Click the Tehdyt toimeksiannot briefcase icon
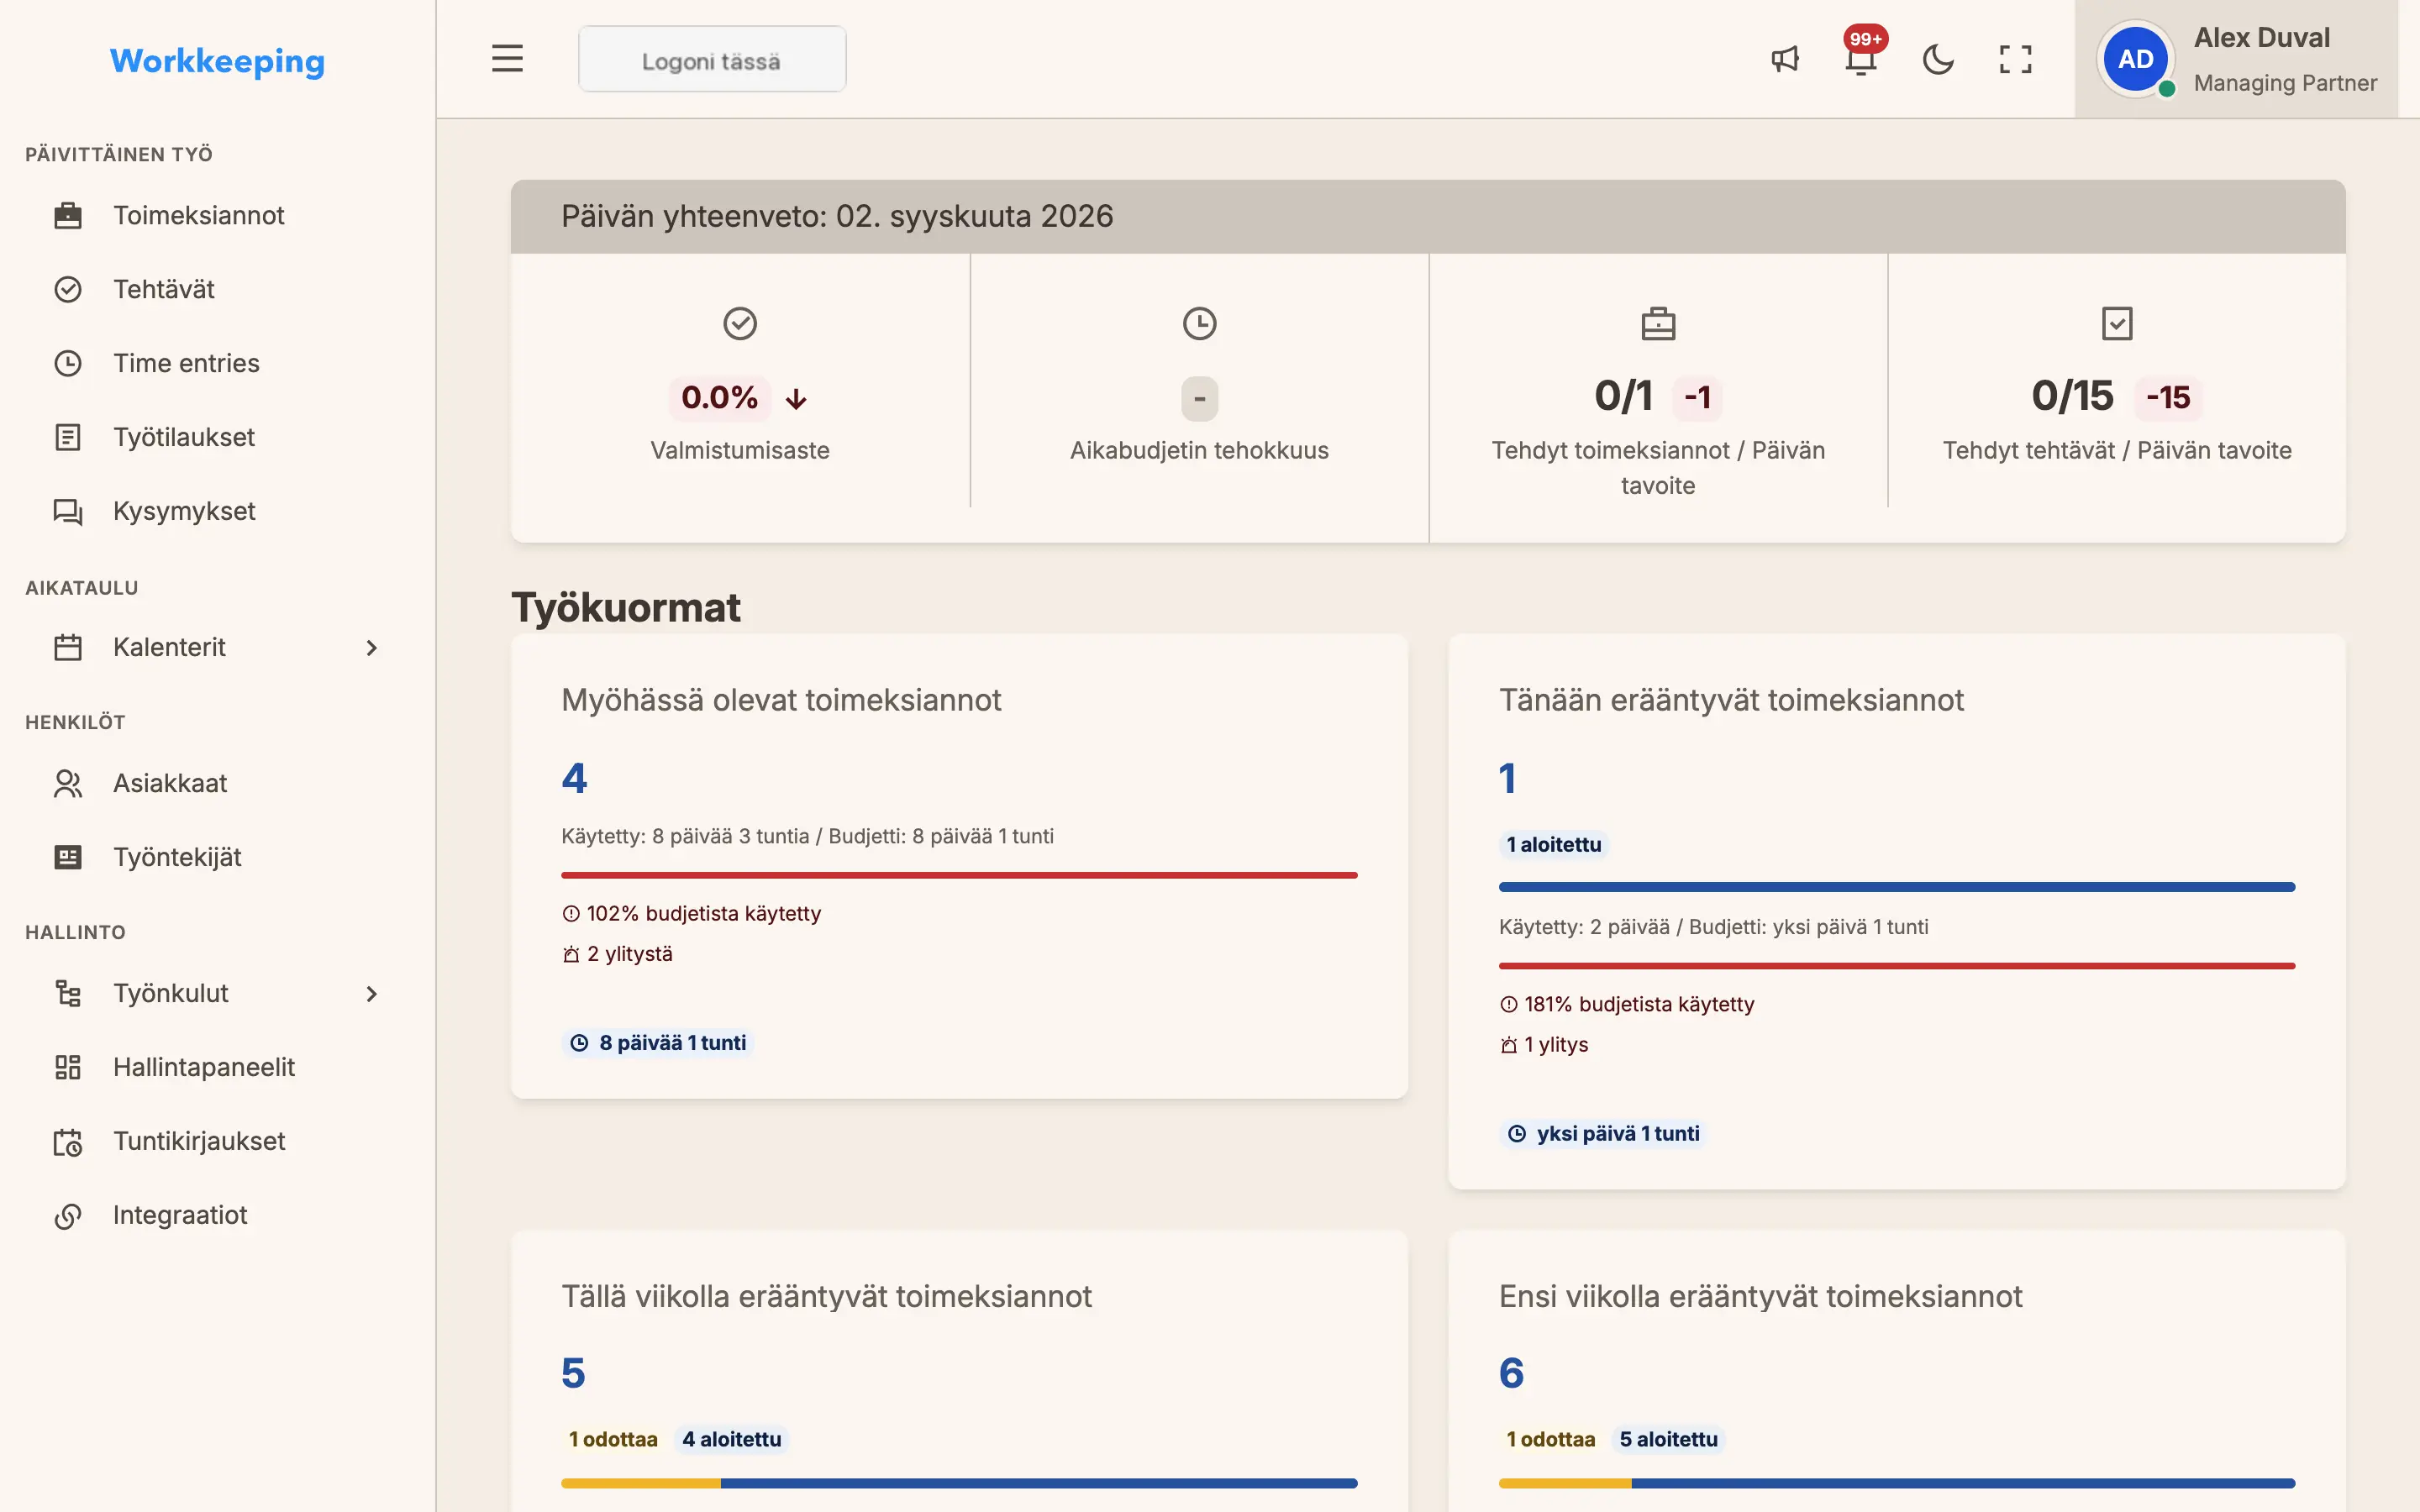The image size is (2420, 1512). [x=1658, y=323]
